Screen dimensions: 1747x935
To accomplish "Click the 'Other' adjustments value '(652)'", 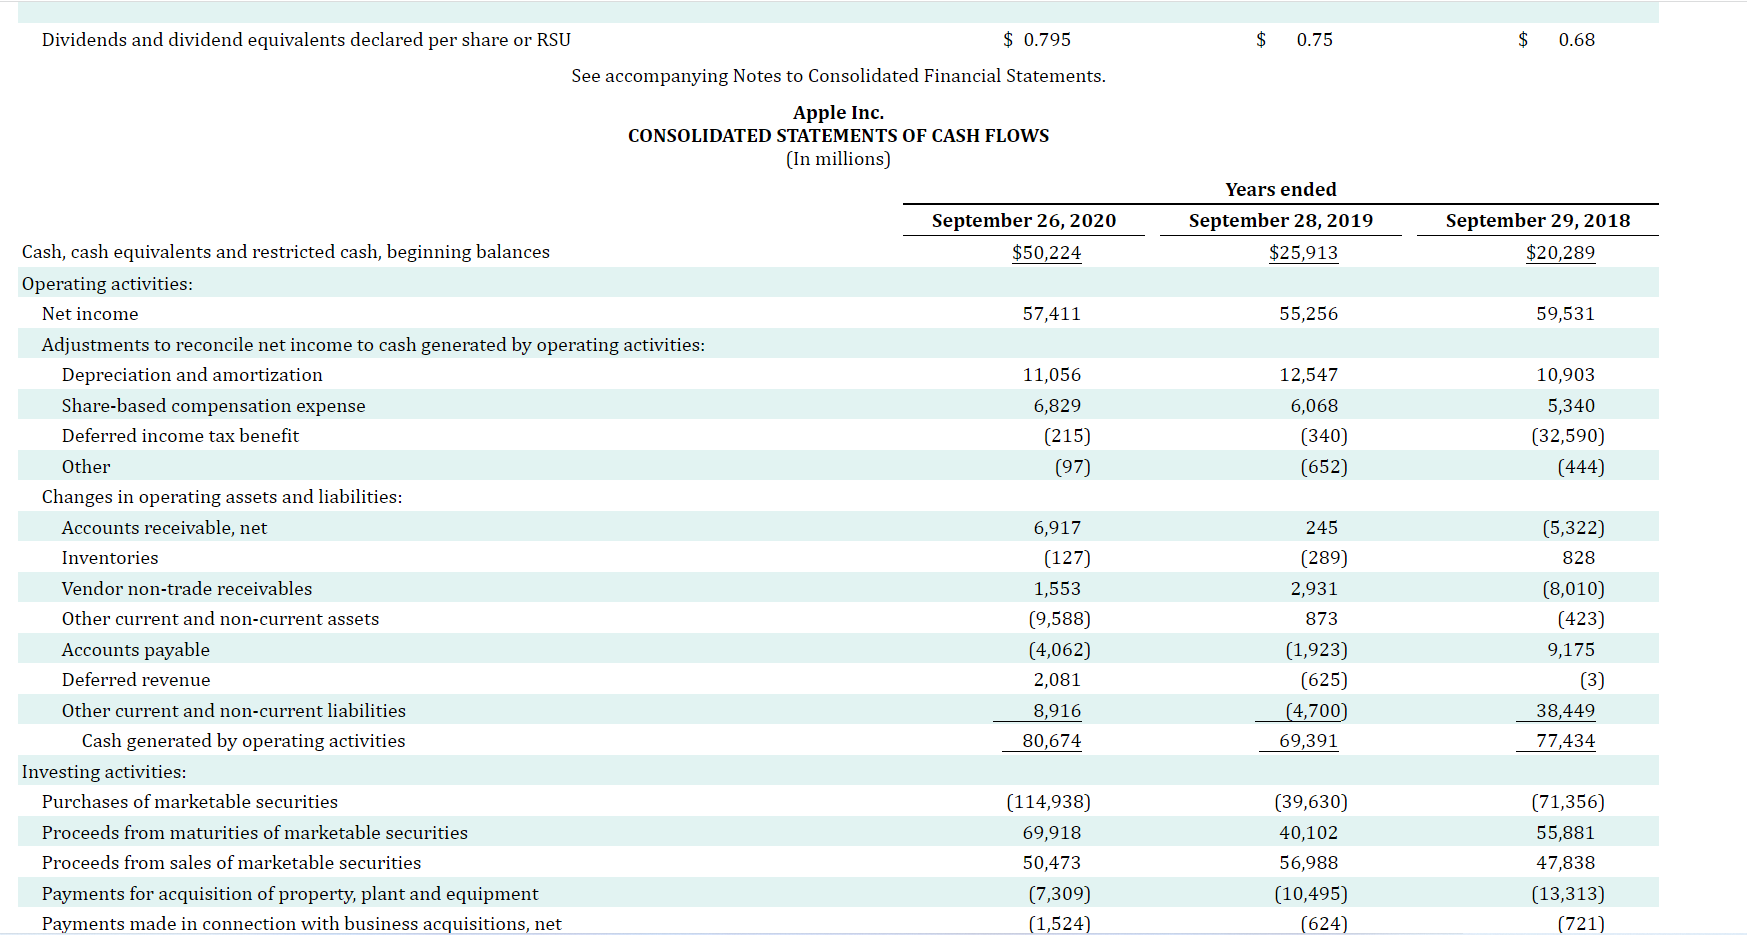I will point(1323,467).
